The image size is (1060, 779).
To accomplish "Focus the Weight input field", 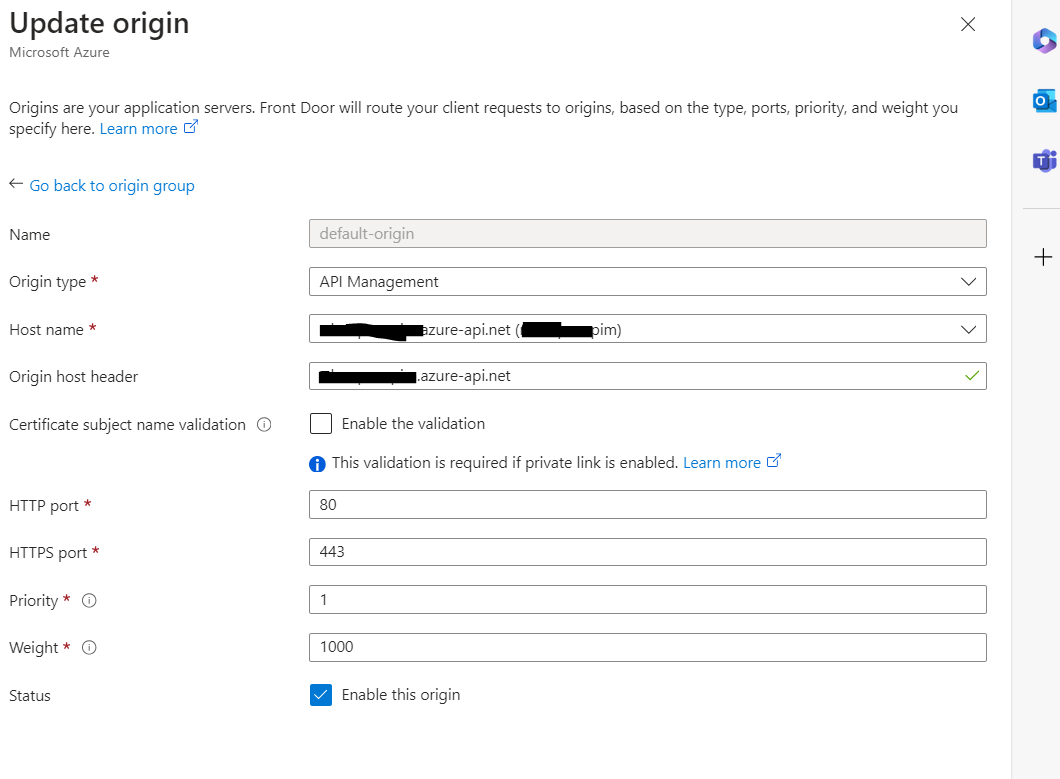I will pyautogui.click(x=648, y=647).
